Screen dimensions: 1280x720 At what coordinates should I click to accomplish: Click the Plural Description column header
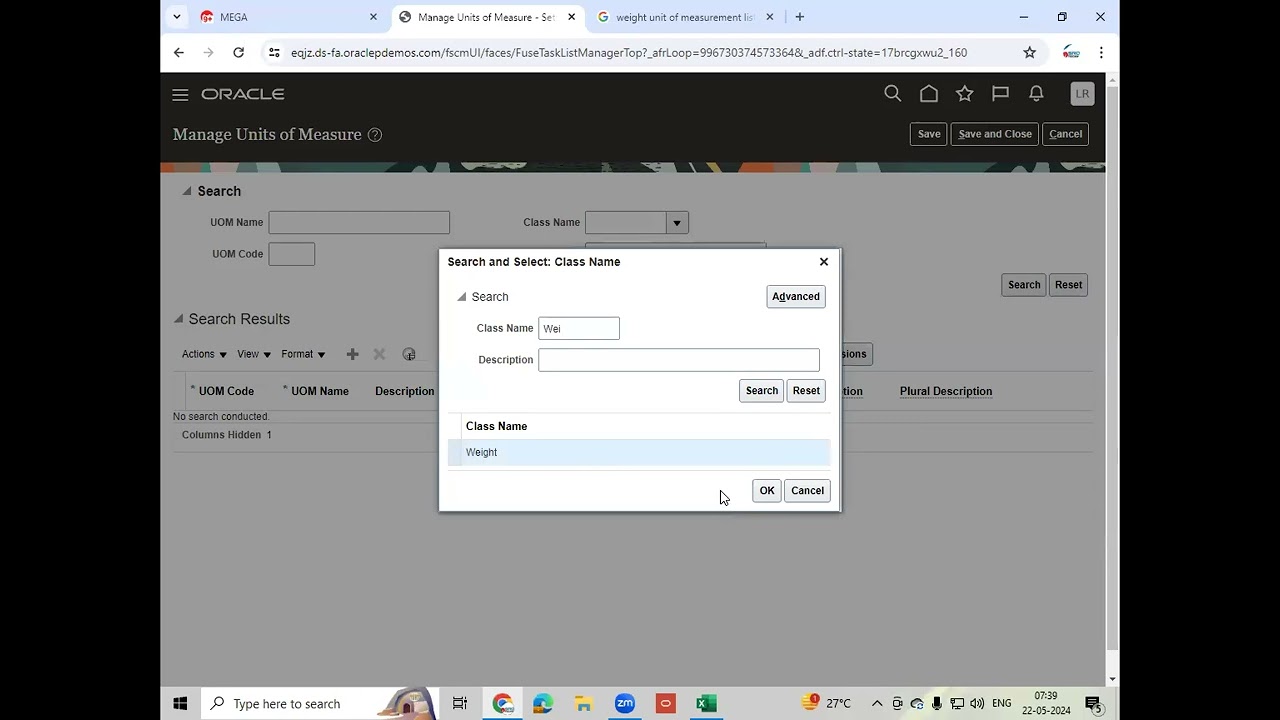946,391
